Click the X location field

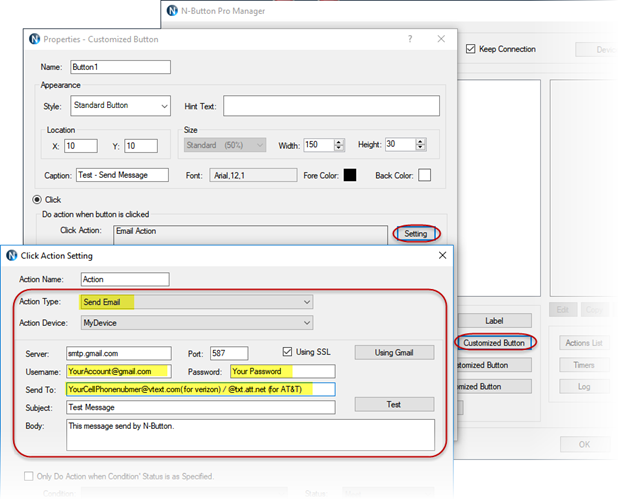81,146
